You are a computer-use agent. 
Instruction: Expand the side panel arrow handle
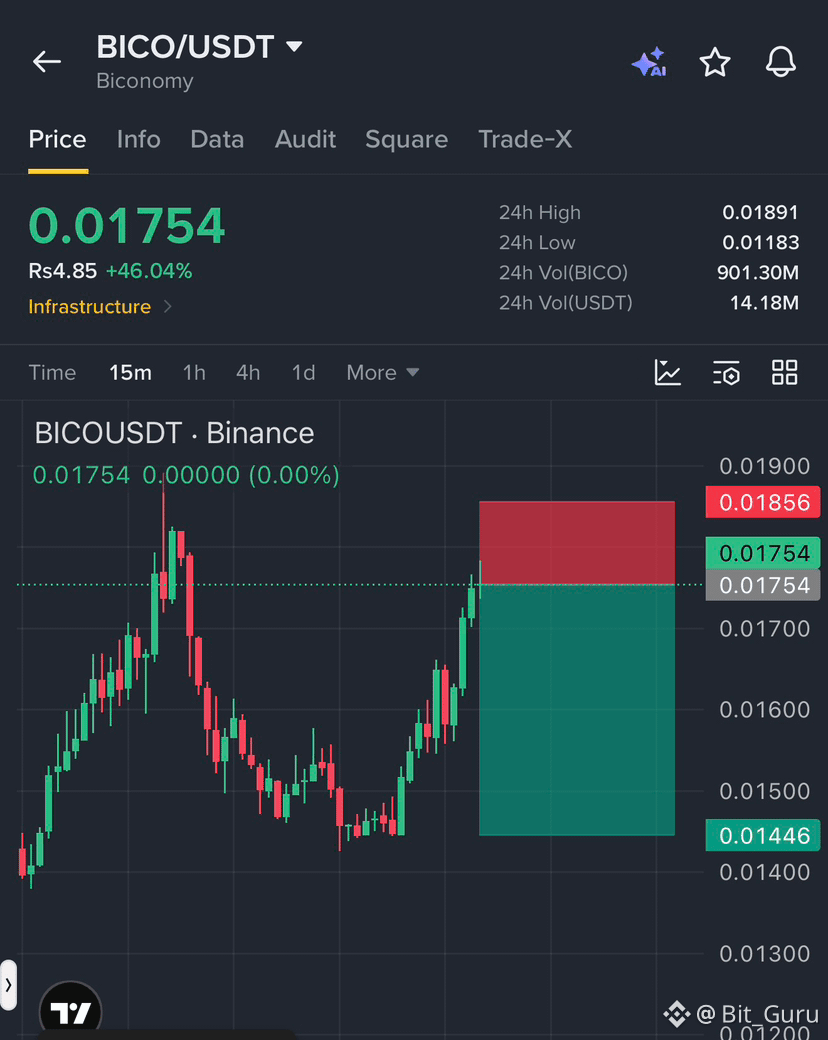coord(8,985)
